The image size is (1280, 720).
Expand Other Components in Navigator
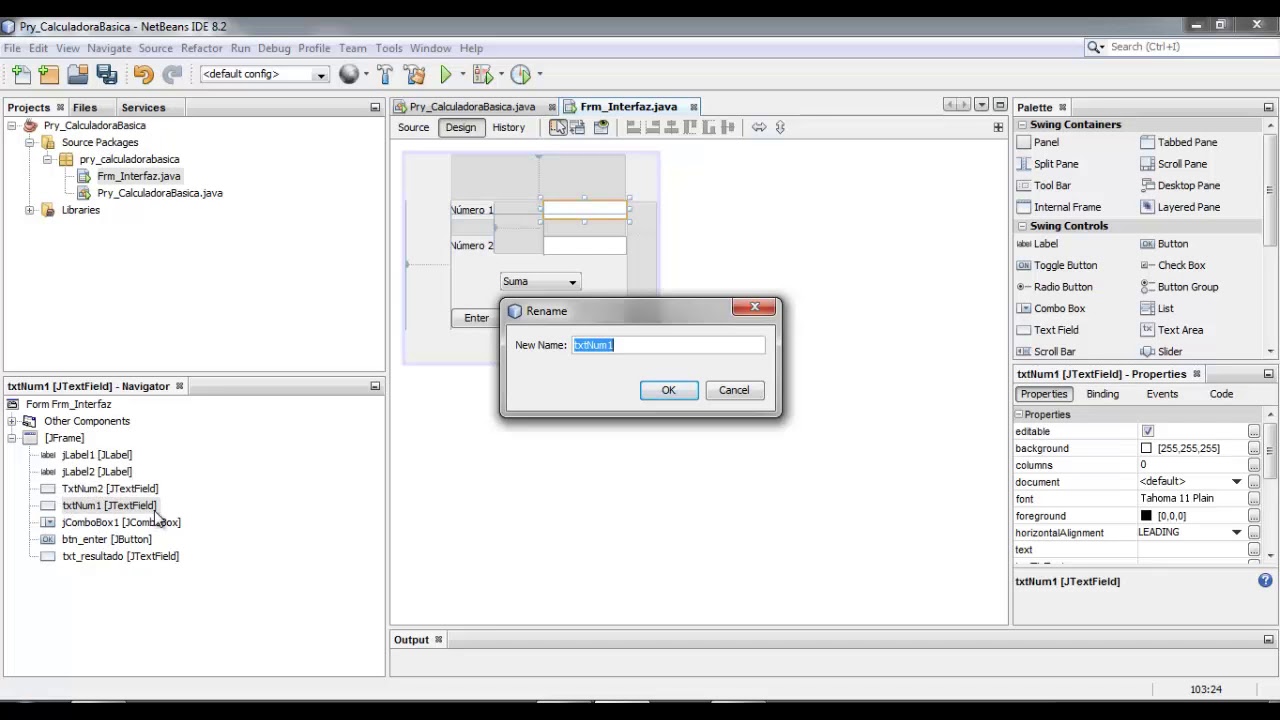coord(12,421)
